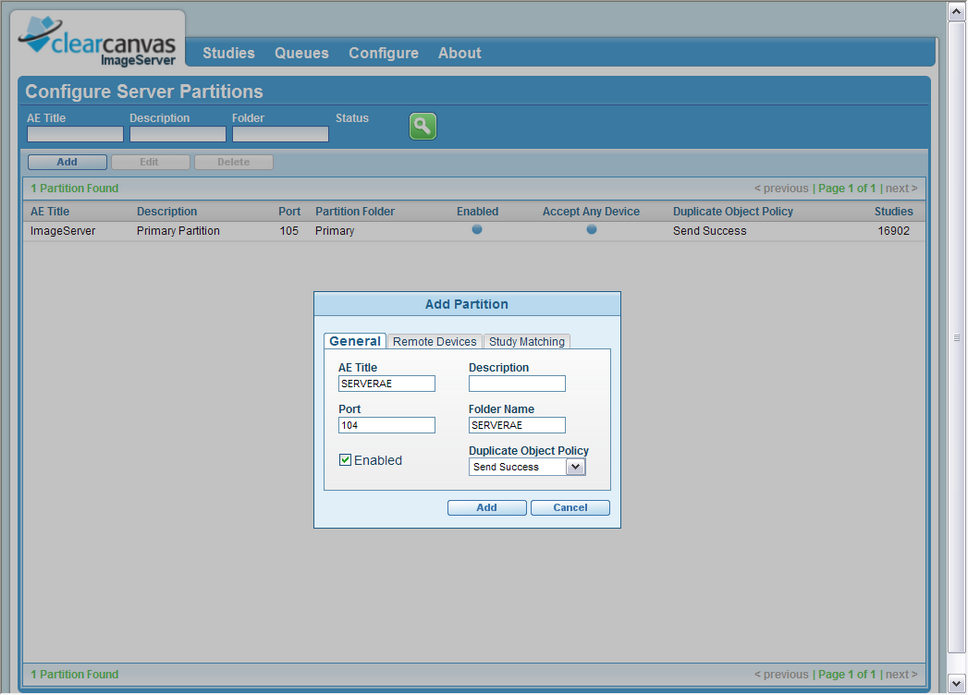Click the scrollbar up arrow

coord(956,12)
